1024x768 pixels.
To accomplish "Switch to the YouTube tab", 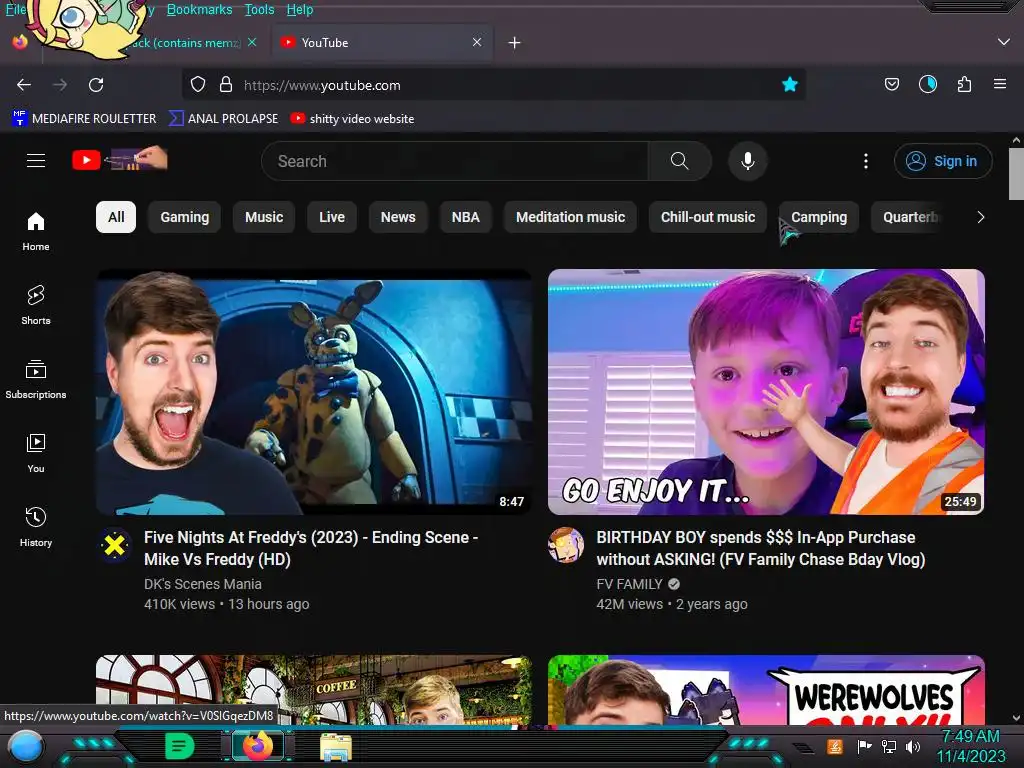I will pyautogui.click(x=382, y=42).
